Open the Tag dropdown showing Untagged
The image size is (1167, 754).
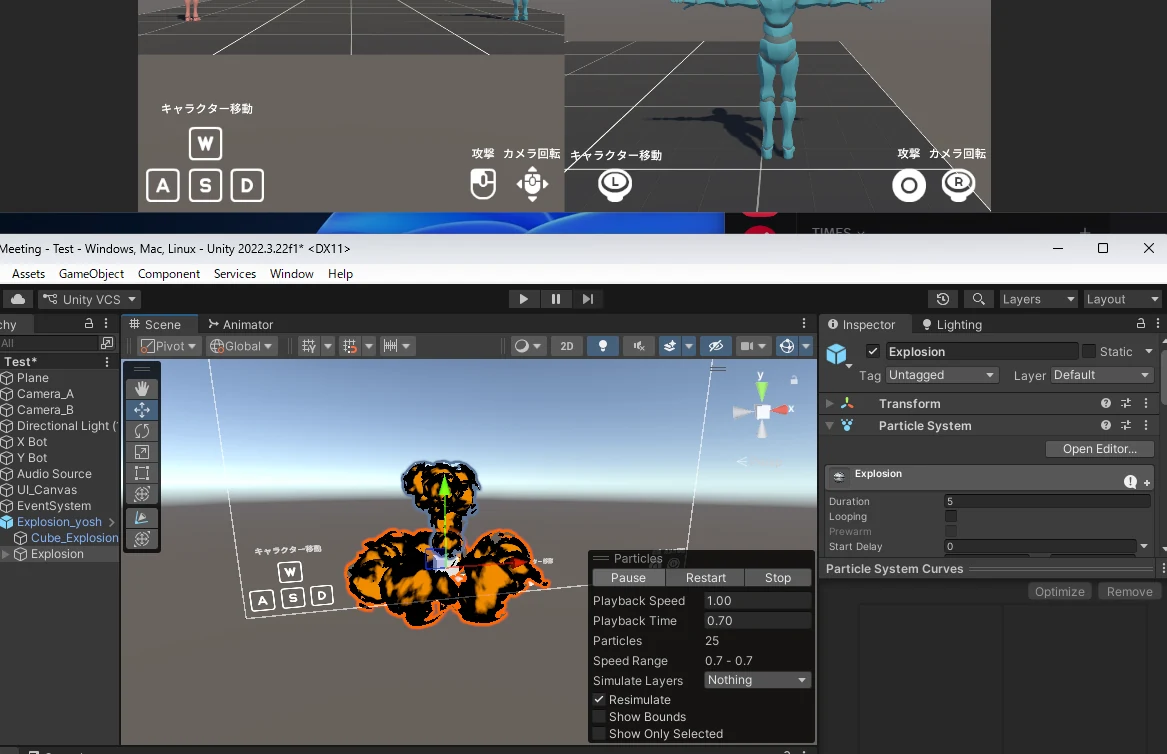(941, 375)
